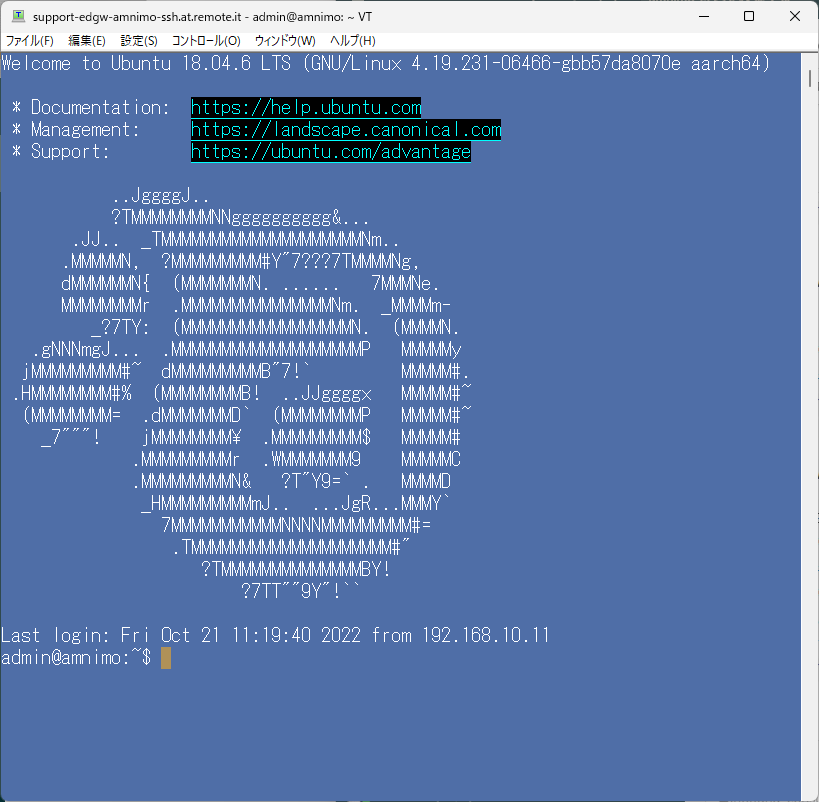The width and height of the screenshot is (819, 802).
Task: Click the Tera Term icon in title bar
Action: pyautogui.click(x=18, y=16)
